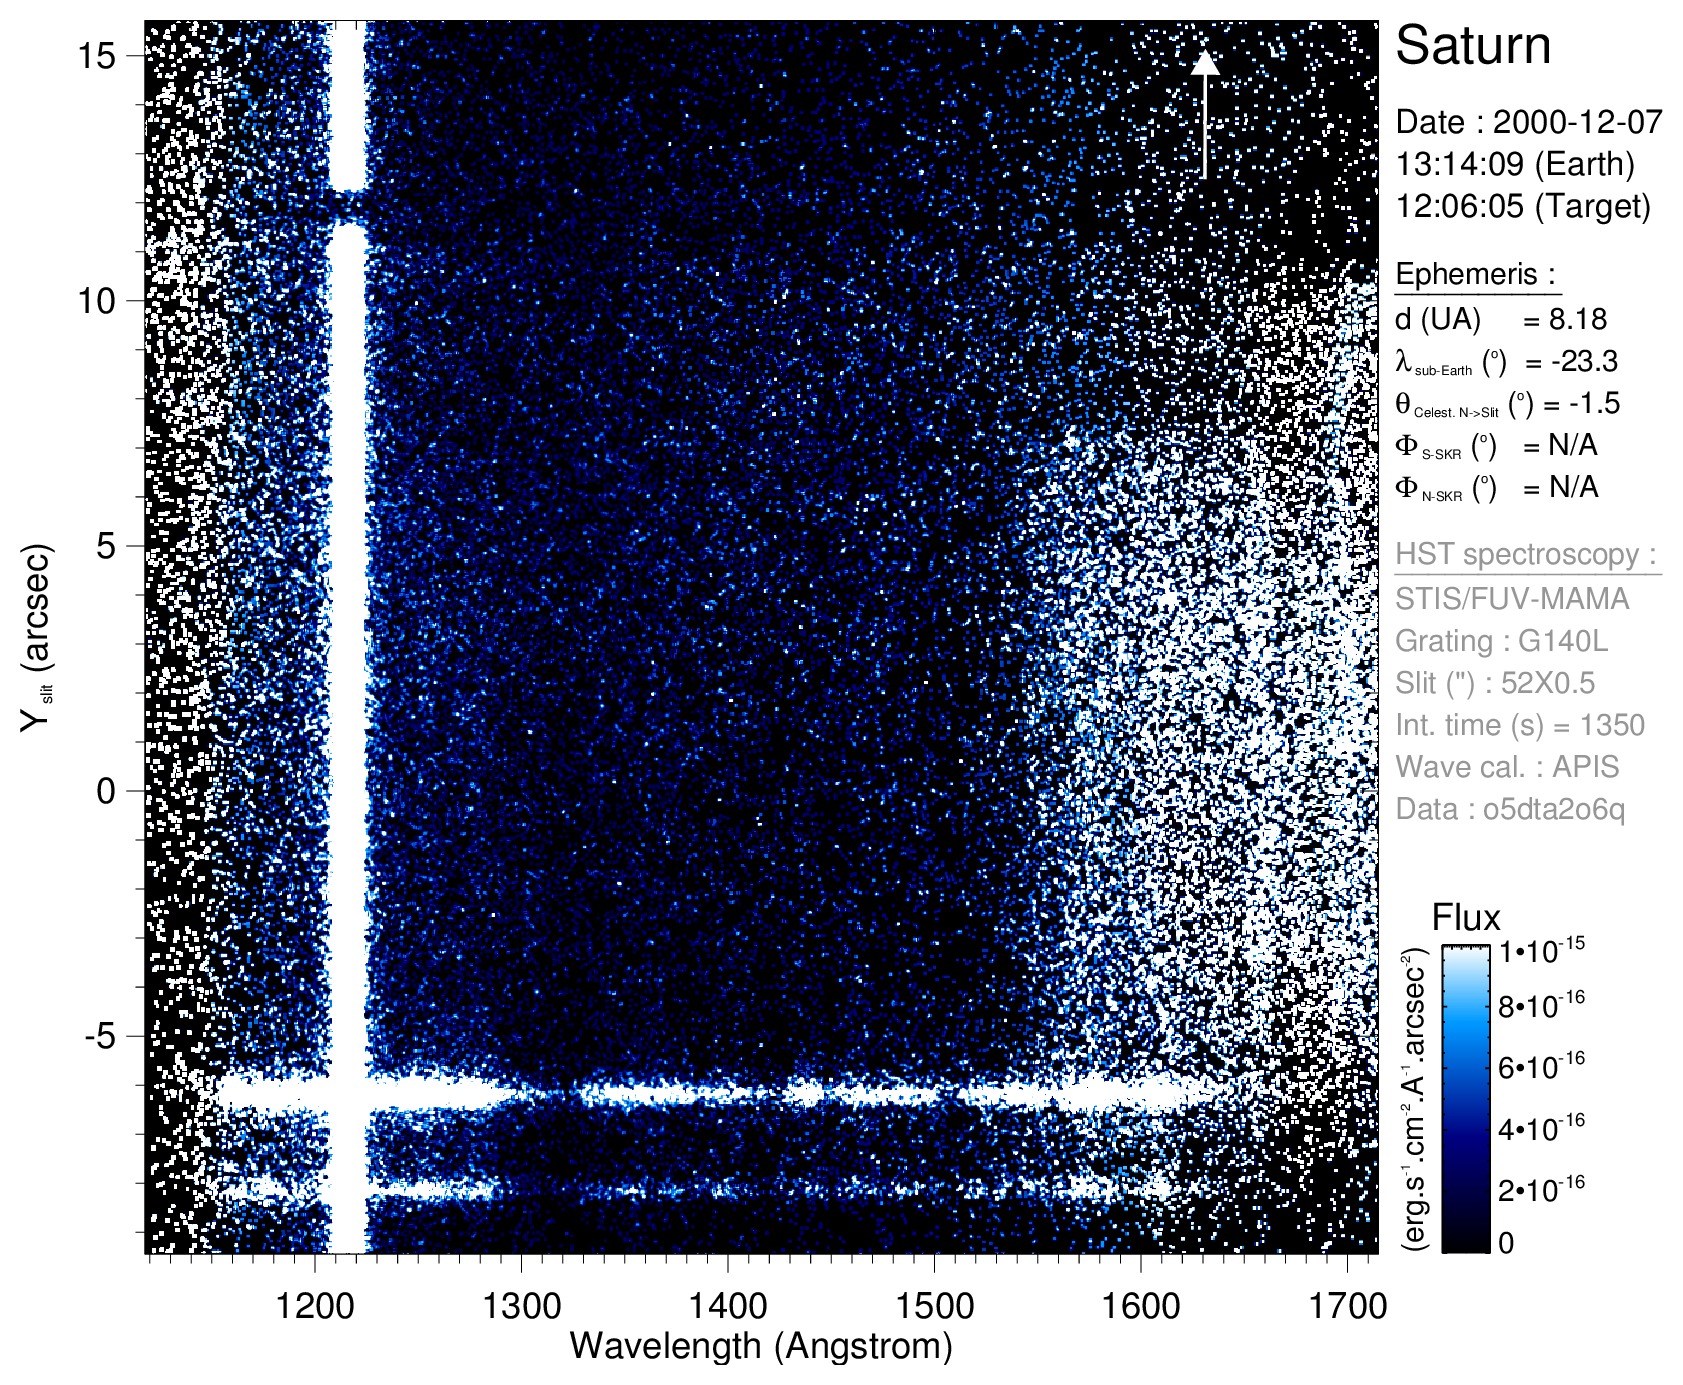Click the Flux colorbar title
Screen dimensions: 1683x1385
(1466, 918)
